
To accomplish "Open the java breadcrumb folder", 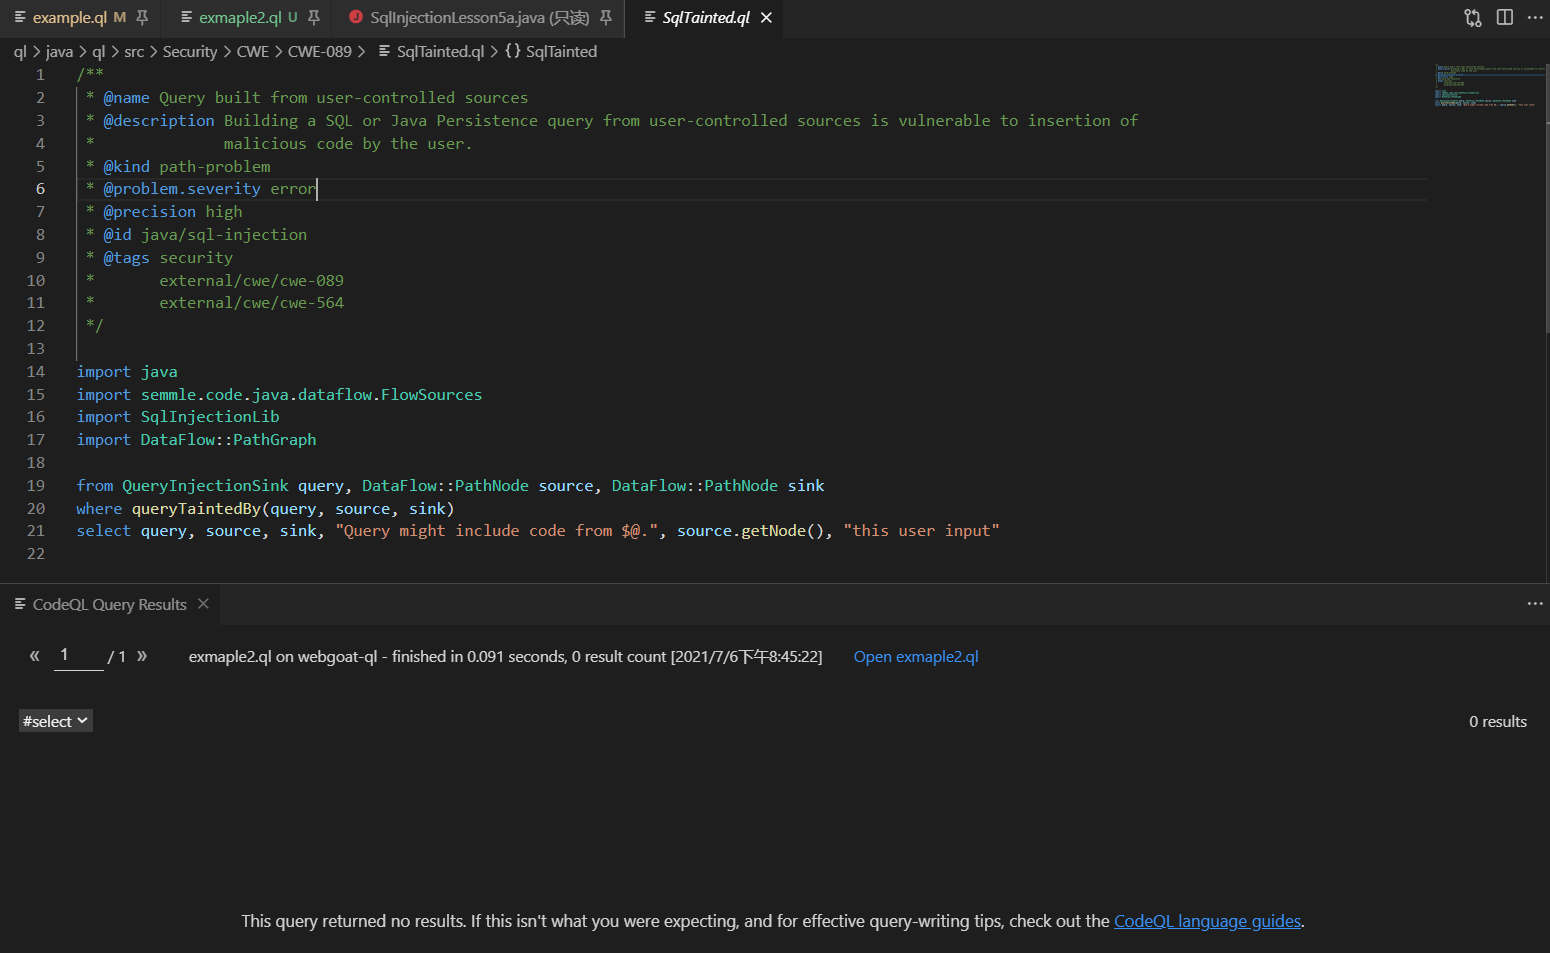I will (x=59, y=52).
